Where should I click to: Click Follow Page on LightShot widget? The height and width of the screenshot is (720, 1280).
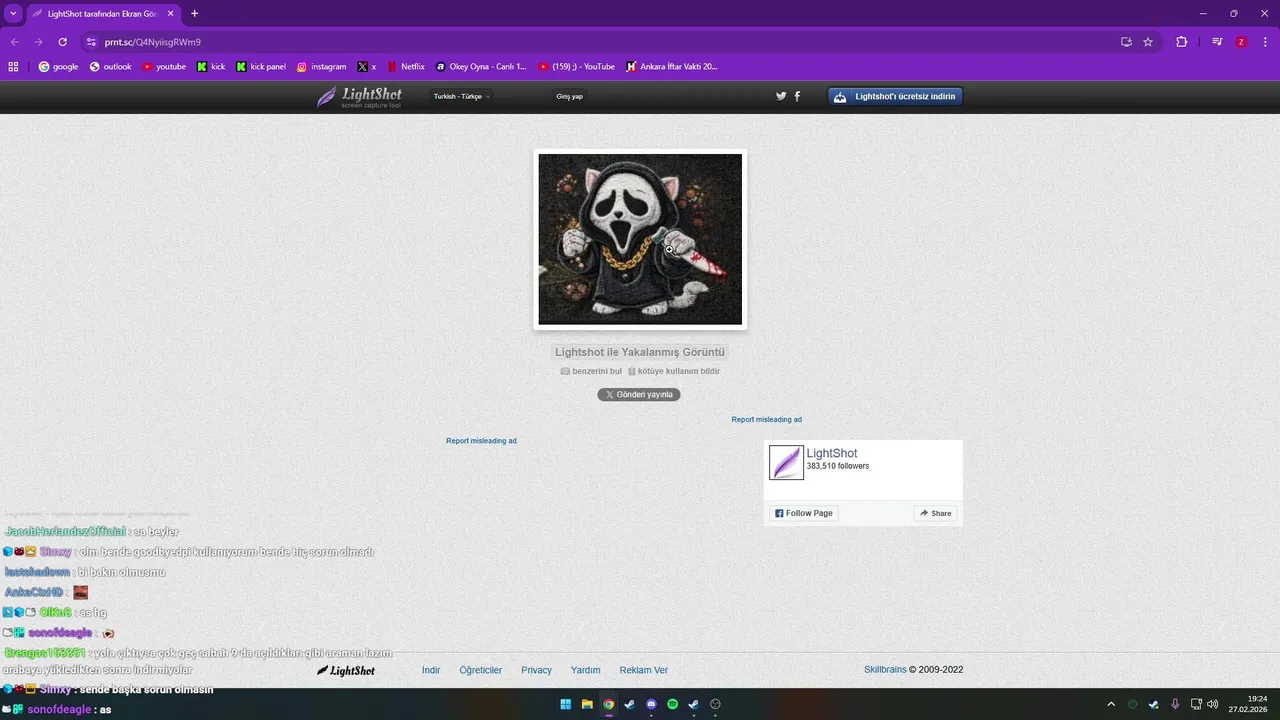[x=803, y=513]
